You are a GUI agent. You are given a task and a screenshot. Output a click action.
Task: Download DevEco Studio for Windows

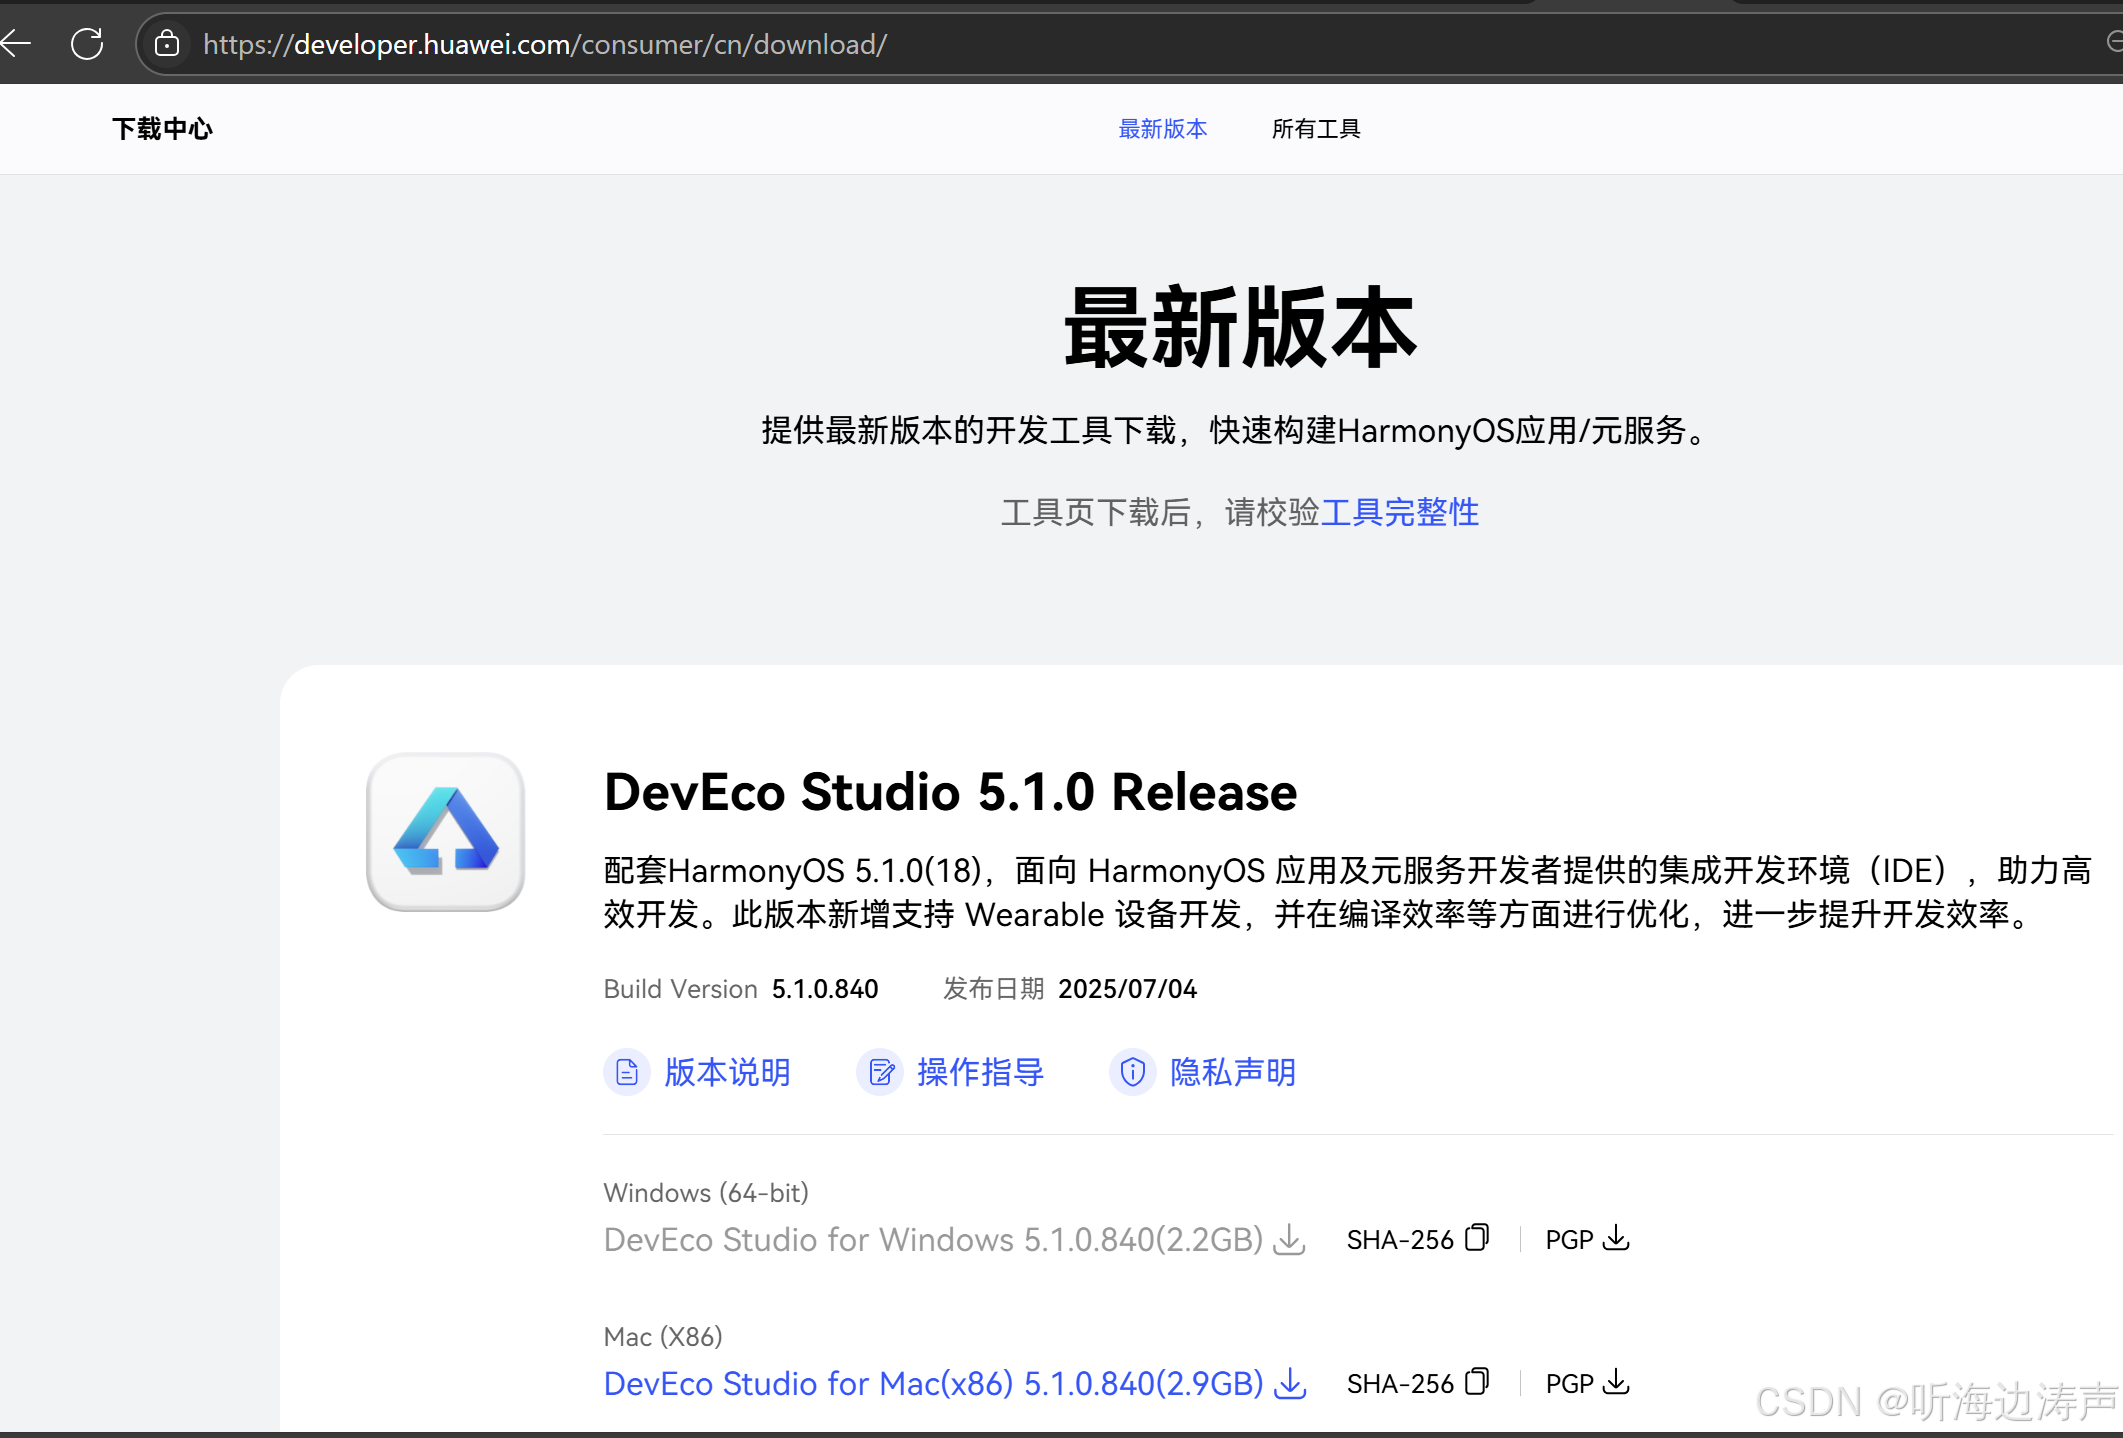[x=933, y=1239]
